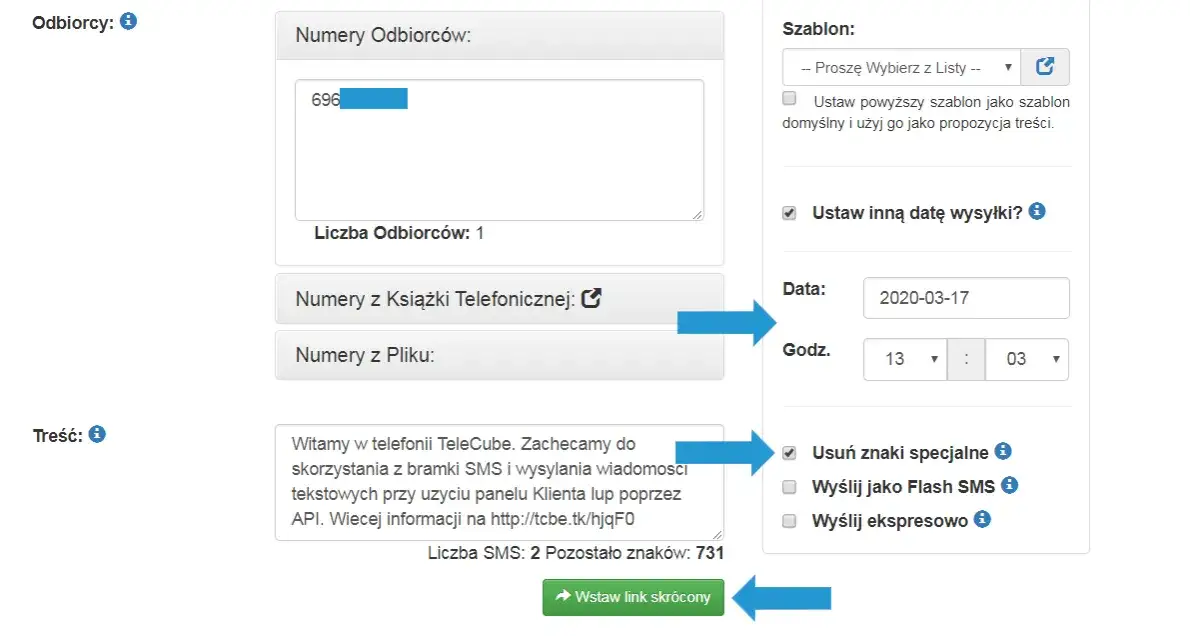Click info icon beside Treść label
1190x636 pixels.
click(97, 434)
